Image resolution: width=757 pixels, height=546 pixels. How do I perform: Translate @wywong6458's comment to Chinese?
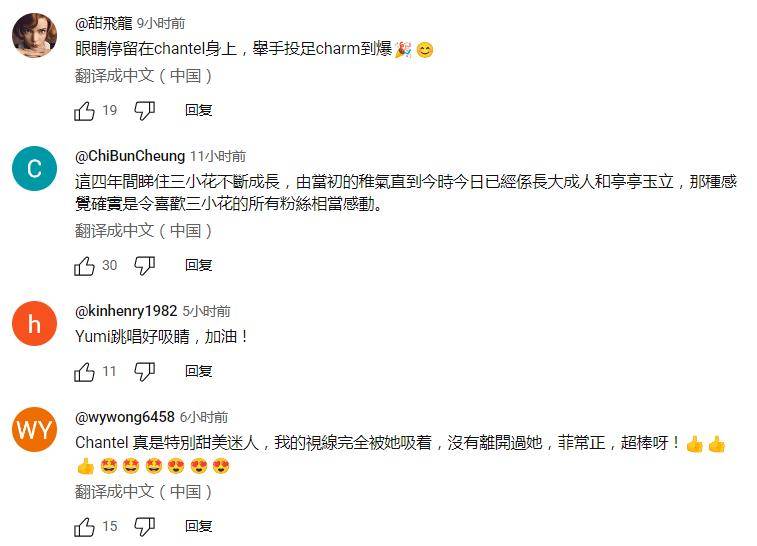(143, 492)
